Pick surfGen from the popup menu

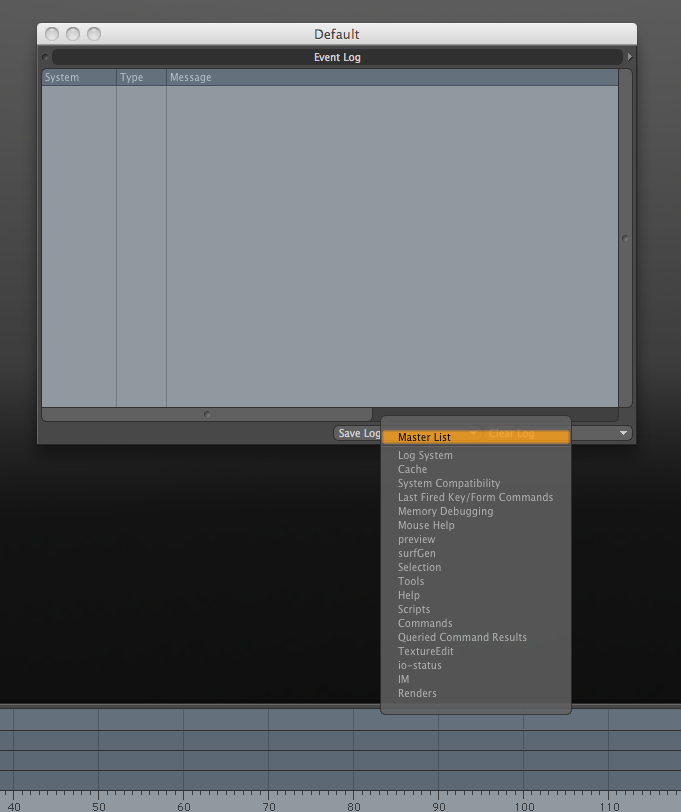point(476,553)
